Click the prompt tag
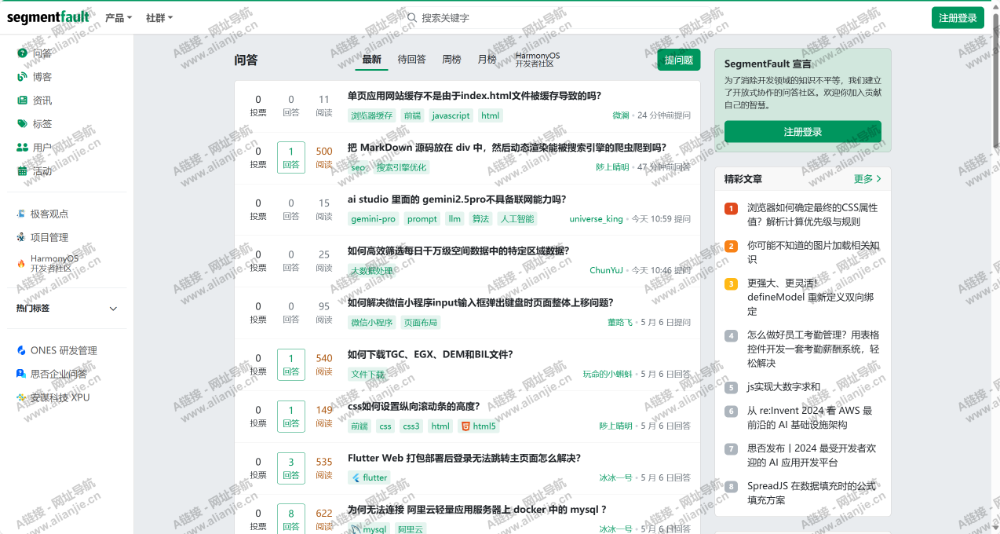 point(422,219)
